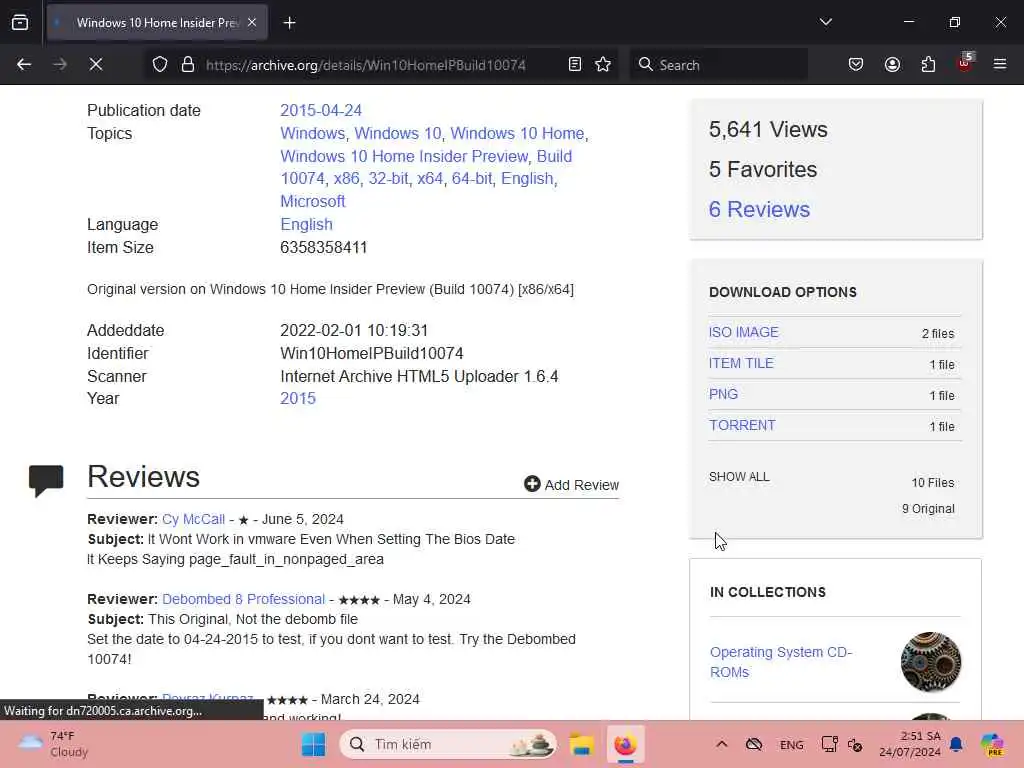1024x768 pixels.
Task: Close the Windows 10 Home Insider Preview tab
Action: pyautogui.click(x=251, y=22)
